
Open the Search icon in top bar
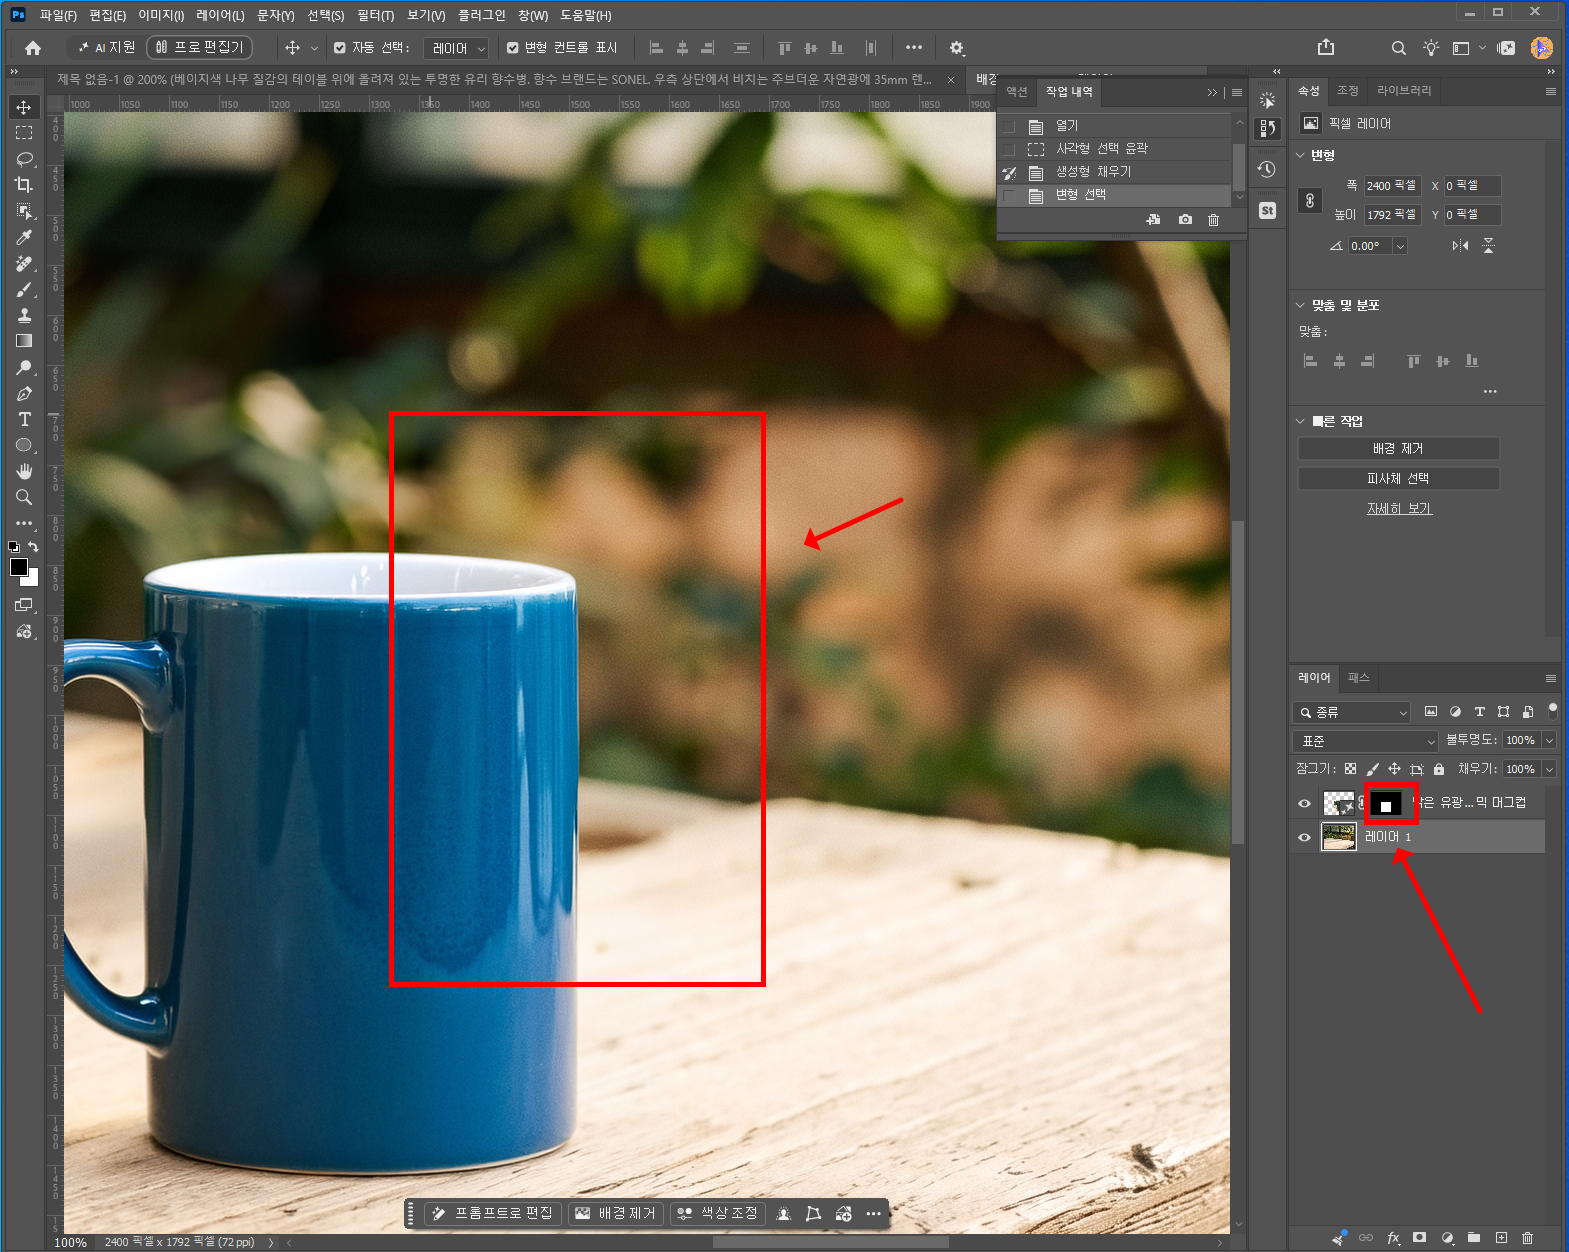click(1398, 48)
